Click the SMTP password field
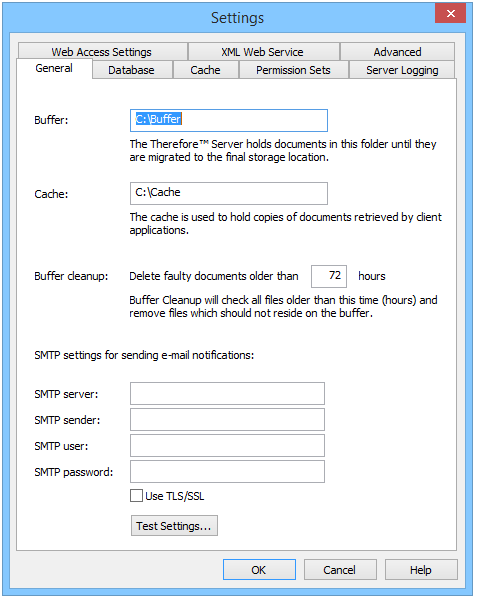Viewport: 477px width, 601px height. pyautogui.click(x=227, y=471)
